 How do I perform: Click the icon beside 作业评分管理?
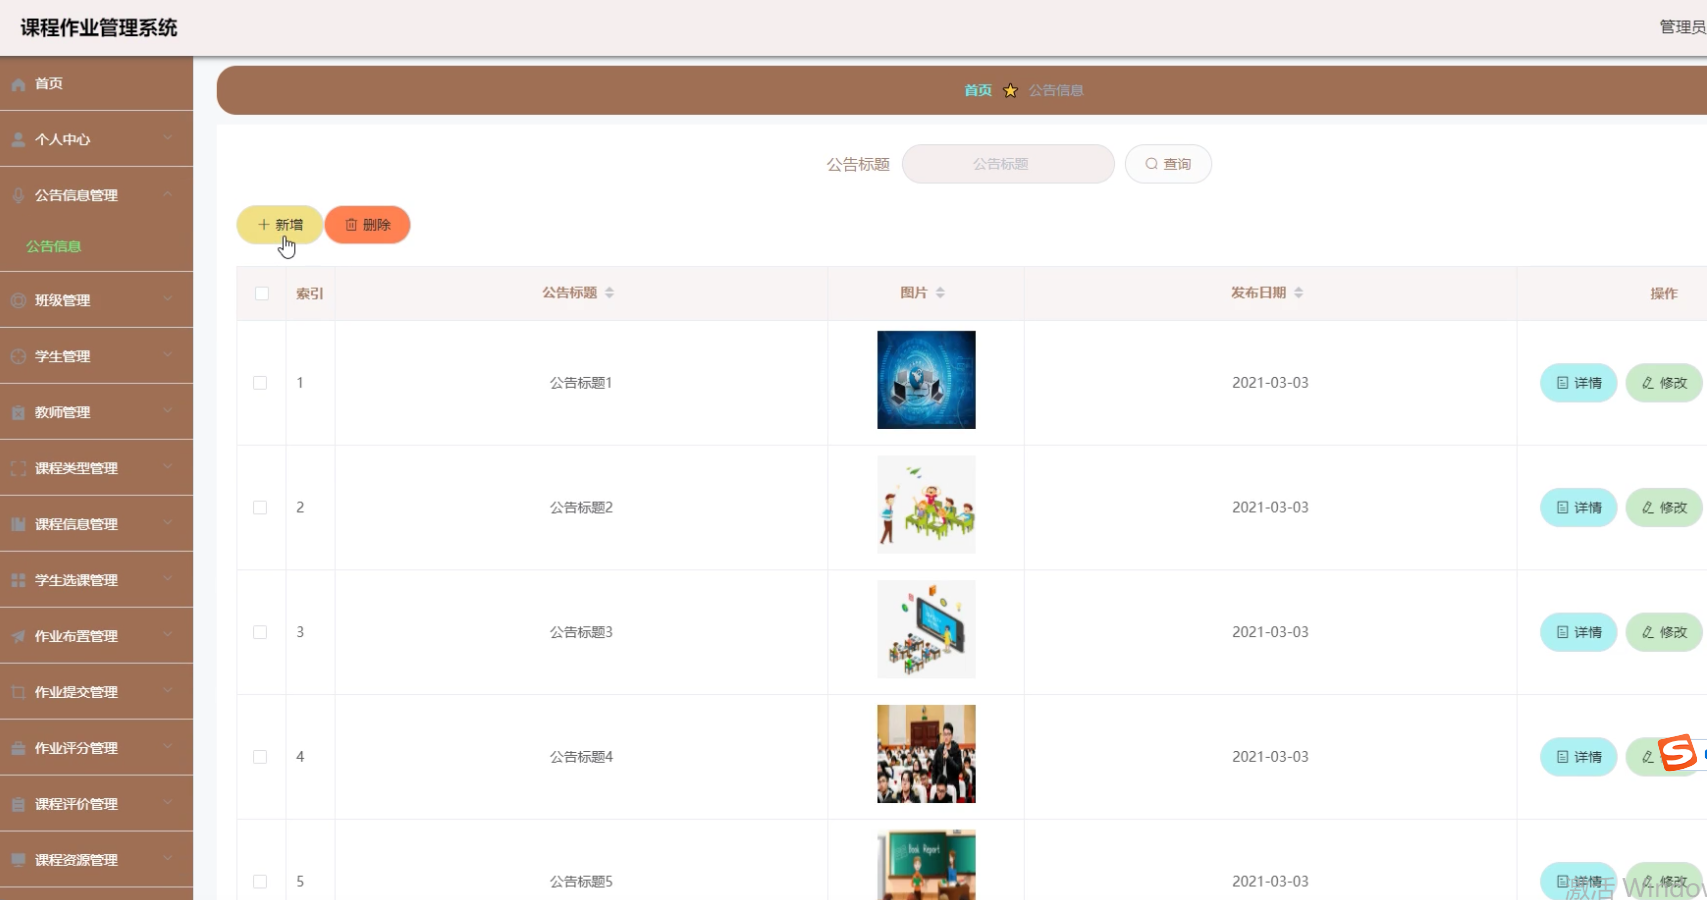tap(18, 748)
